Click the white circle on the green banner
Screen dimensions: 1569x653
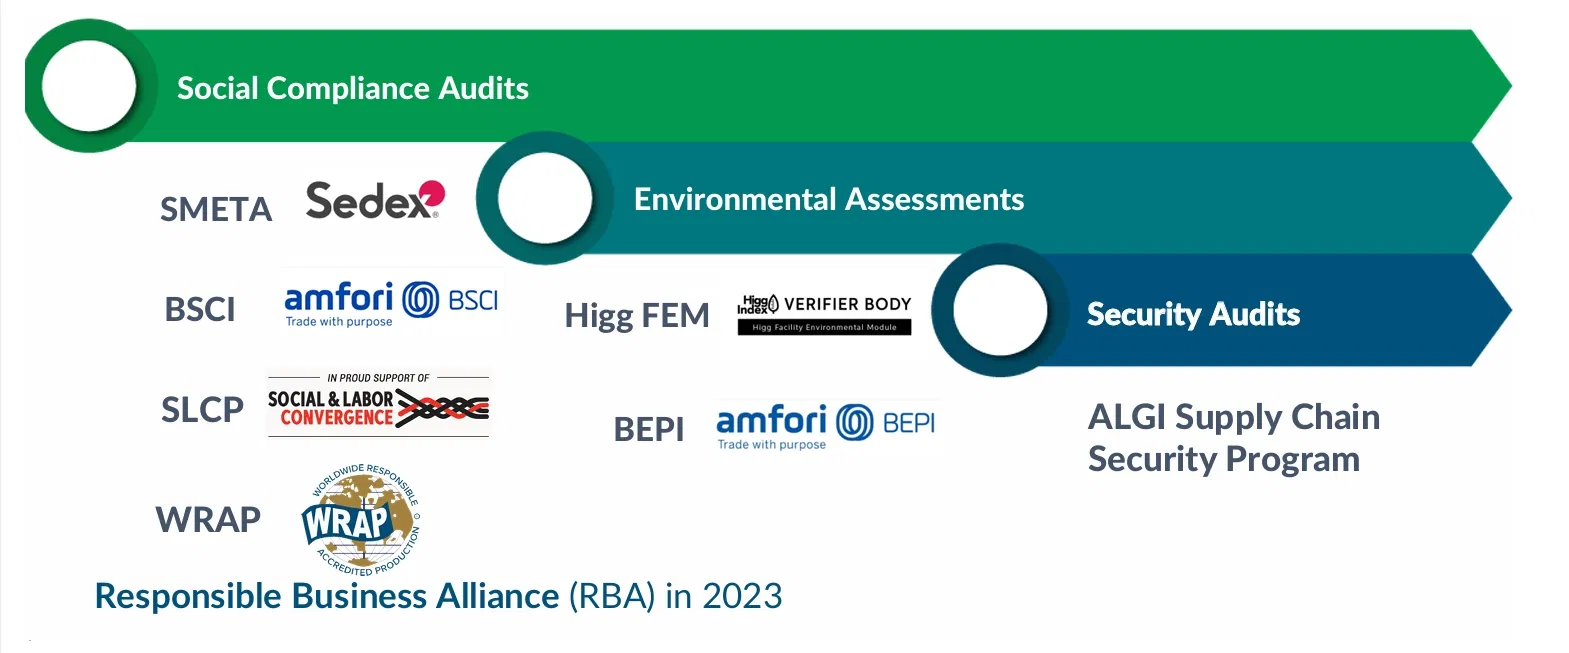pyautogui.click(x=89, y=86)
